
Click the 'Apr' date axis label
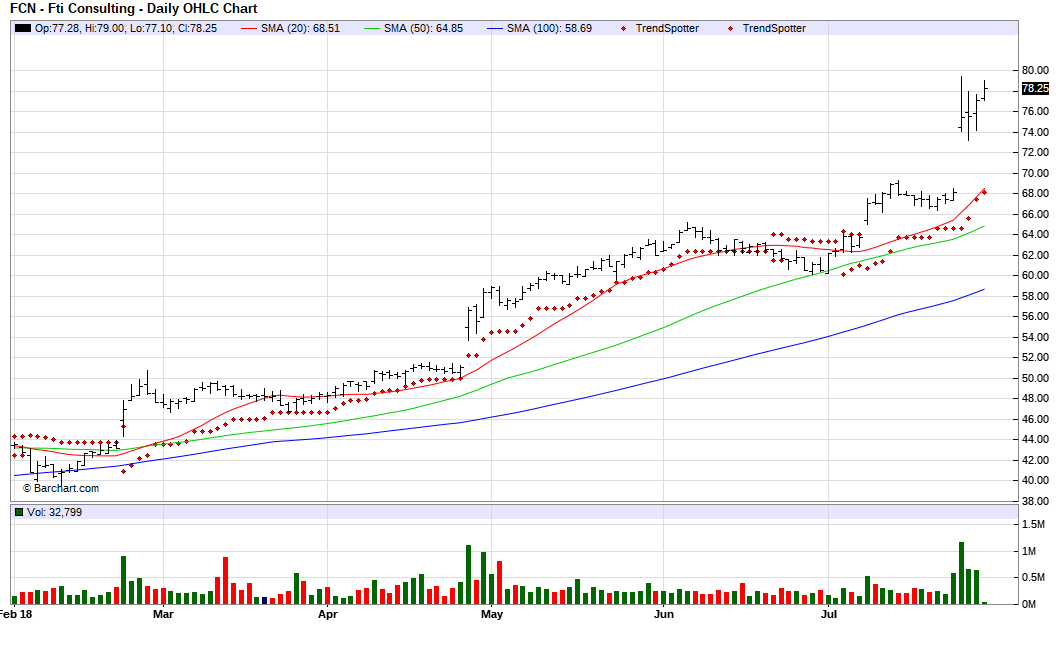[x=327, y=614]
